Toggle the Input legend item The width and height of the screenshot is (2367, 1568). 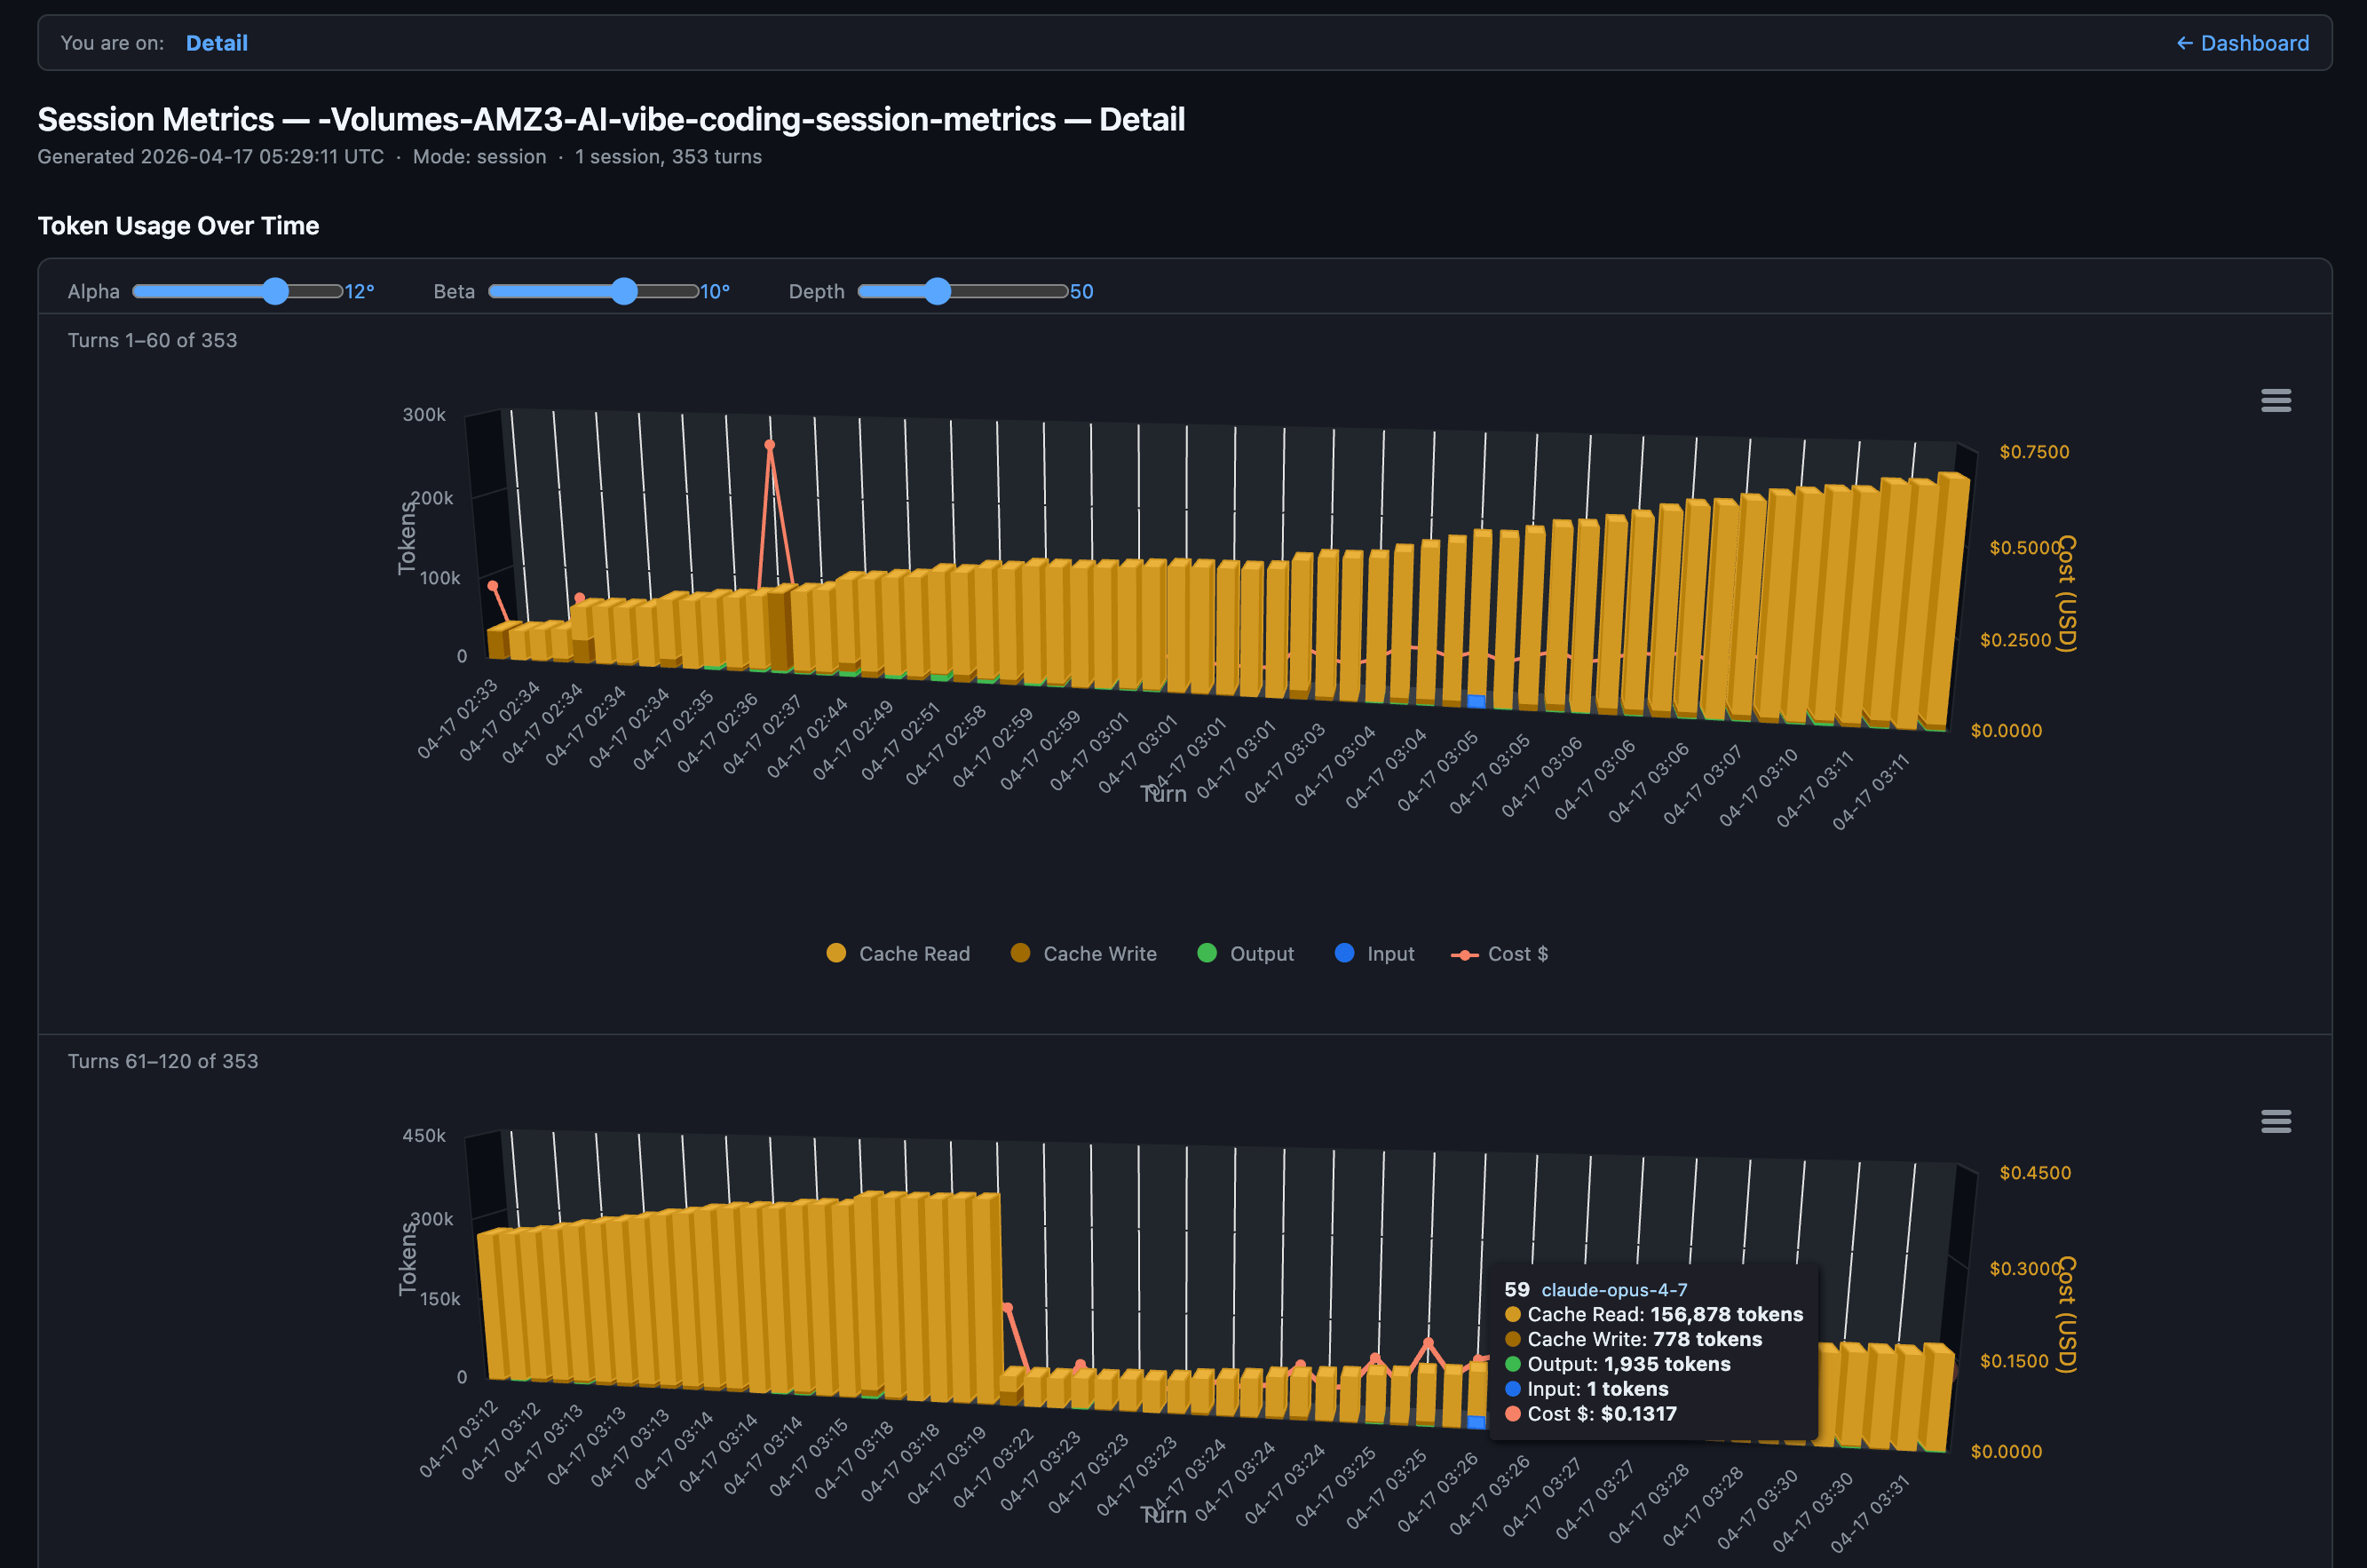pos(1390,954)
